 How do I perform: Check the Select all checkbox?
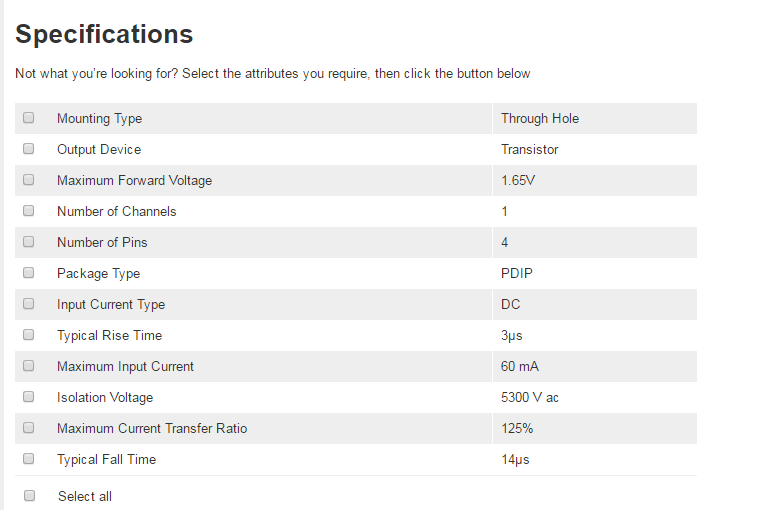coord(30,495)
